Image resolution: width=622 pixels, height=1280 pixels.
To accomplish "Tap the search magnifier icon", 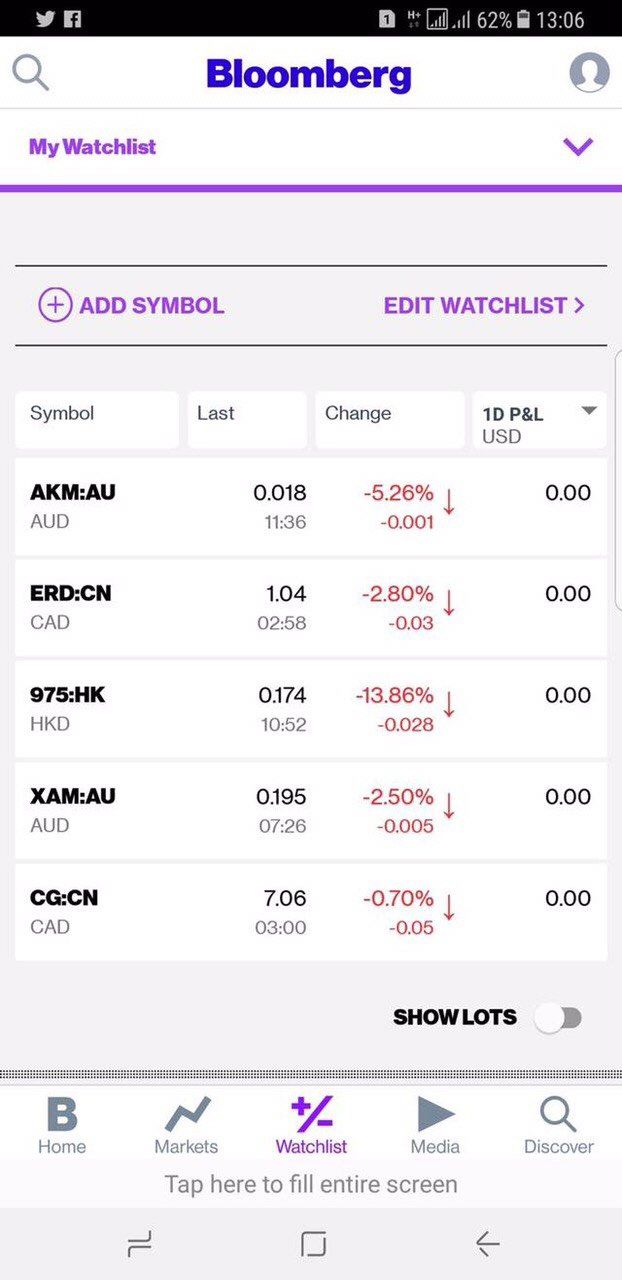I will [30, 72].
